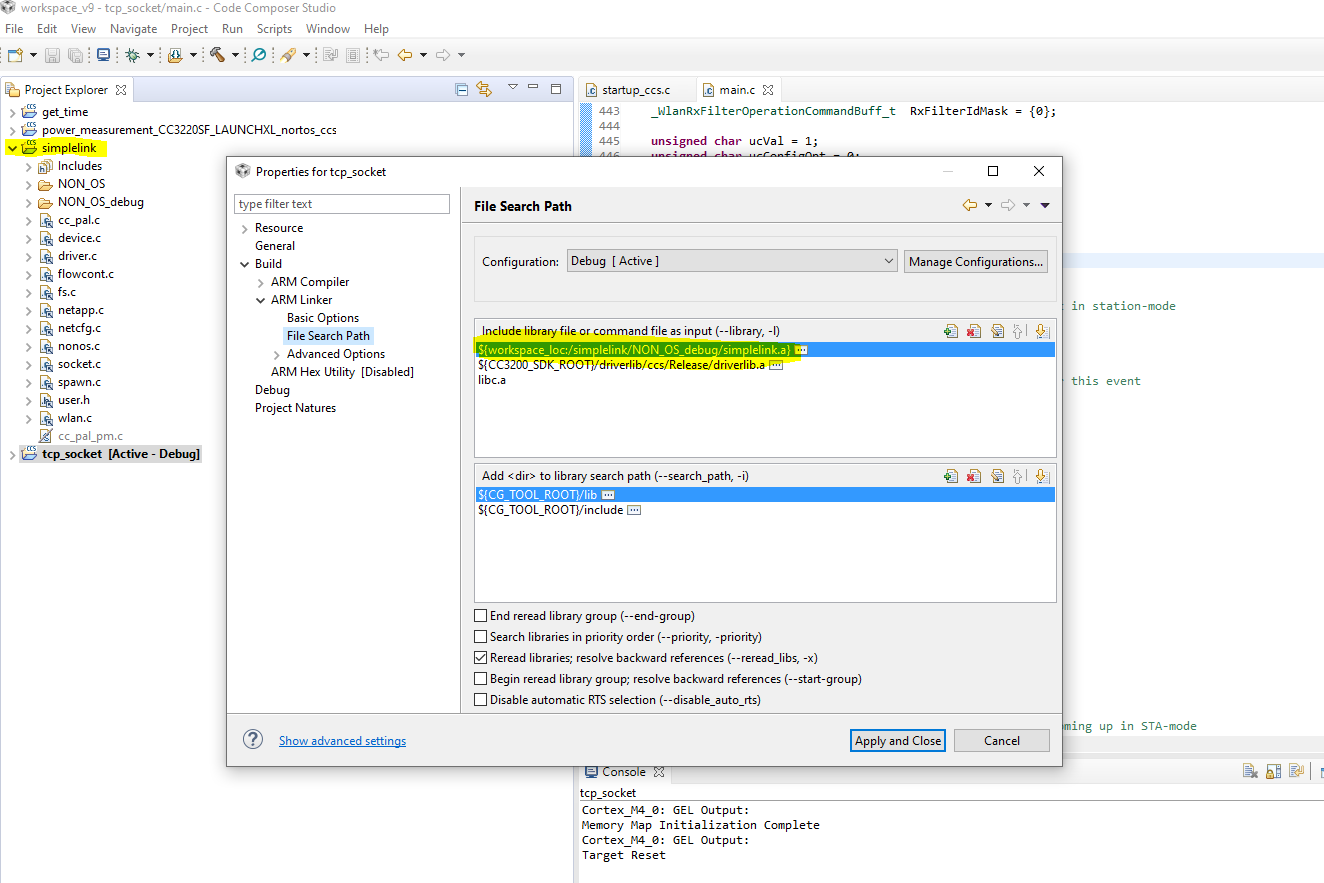Collapse the Build tree node

tap(245, 264)
